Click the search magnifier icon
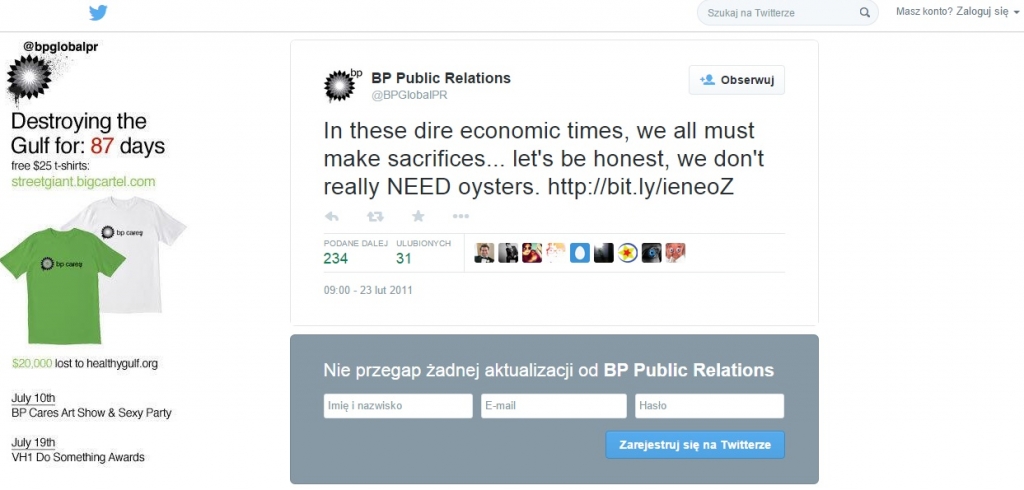 point(864,13)
